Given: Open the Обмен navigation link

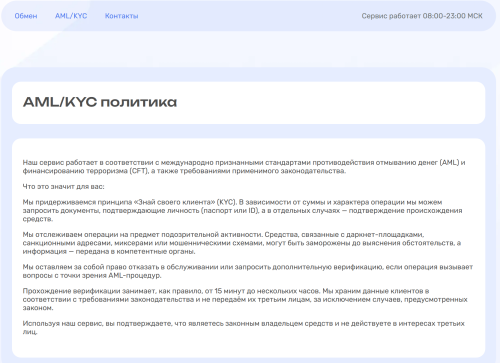Looking at the screenshot, I should click(26, 16).
